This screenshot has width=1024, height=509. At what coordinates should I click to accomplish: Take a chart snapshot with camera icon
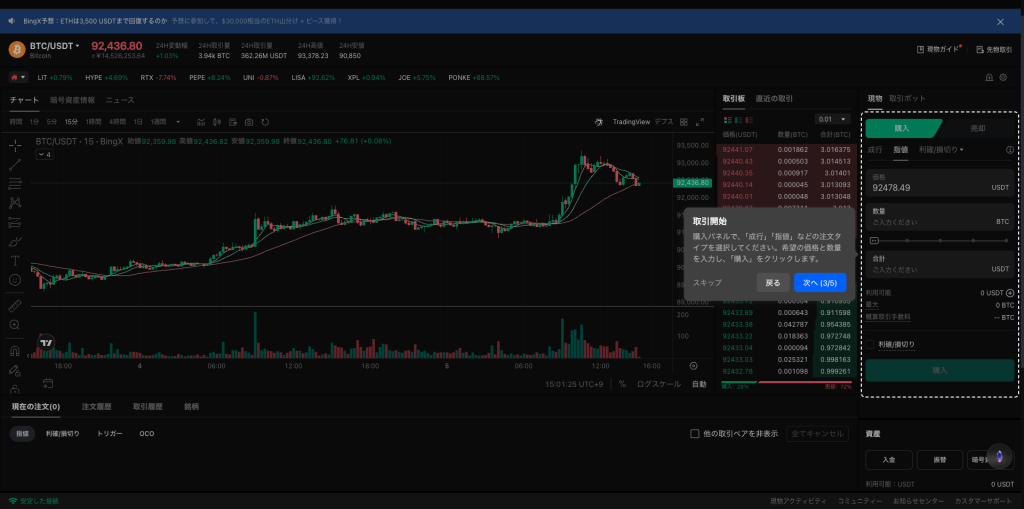tap(249, 122)
